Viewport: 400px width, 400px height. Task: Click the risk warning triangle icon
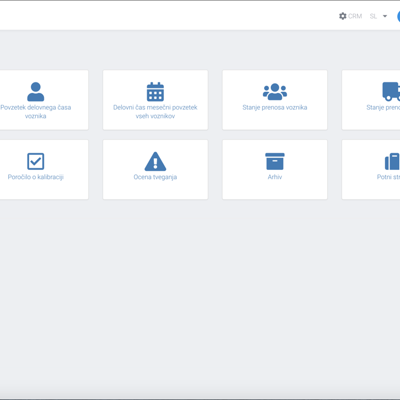coord(155,161)
